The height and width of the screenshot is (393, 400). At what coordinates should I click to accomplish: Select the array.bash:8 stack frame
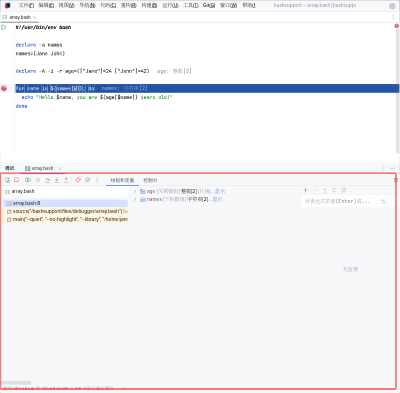click(x=65, y=203)
